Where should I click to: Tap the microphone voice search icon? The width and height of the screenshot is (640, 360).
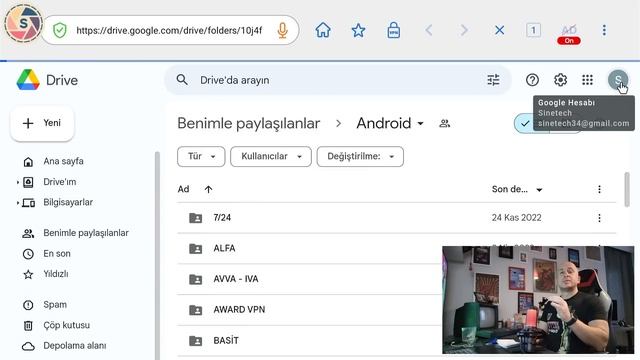[x=282, y=31]
